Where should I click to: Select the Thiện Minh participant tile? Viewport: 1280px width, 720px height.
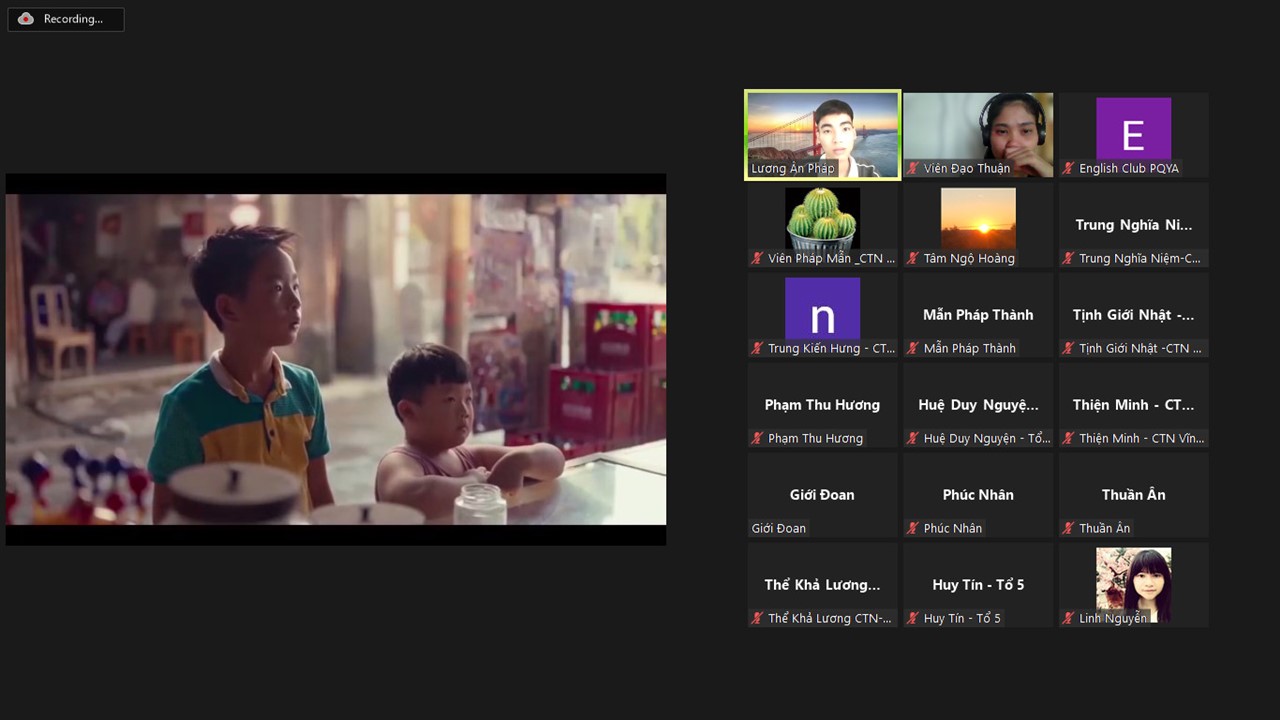coord(1133,405)
